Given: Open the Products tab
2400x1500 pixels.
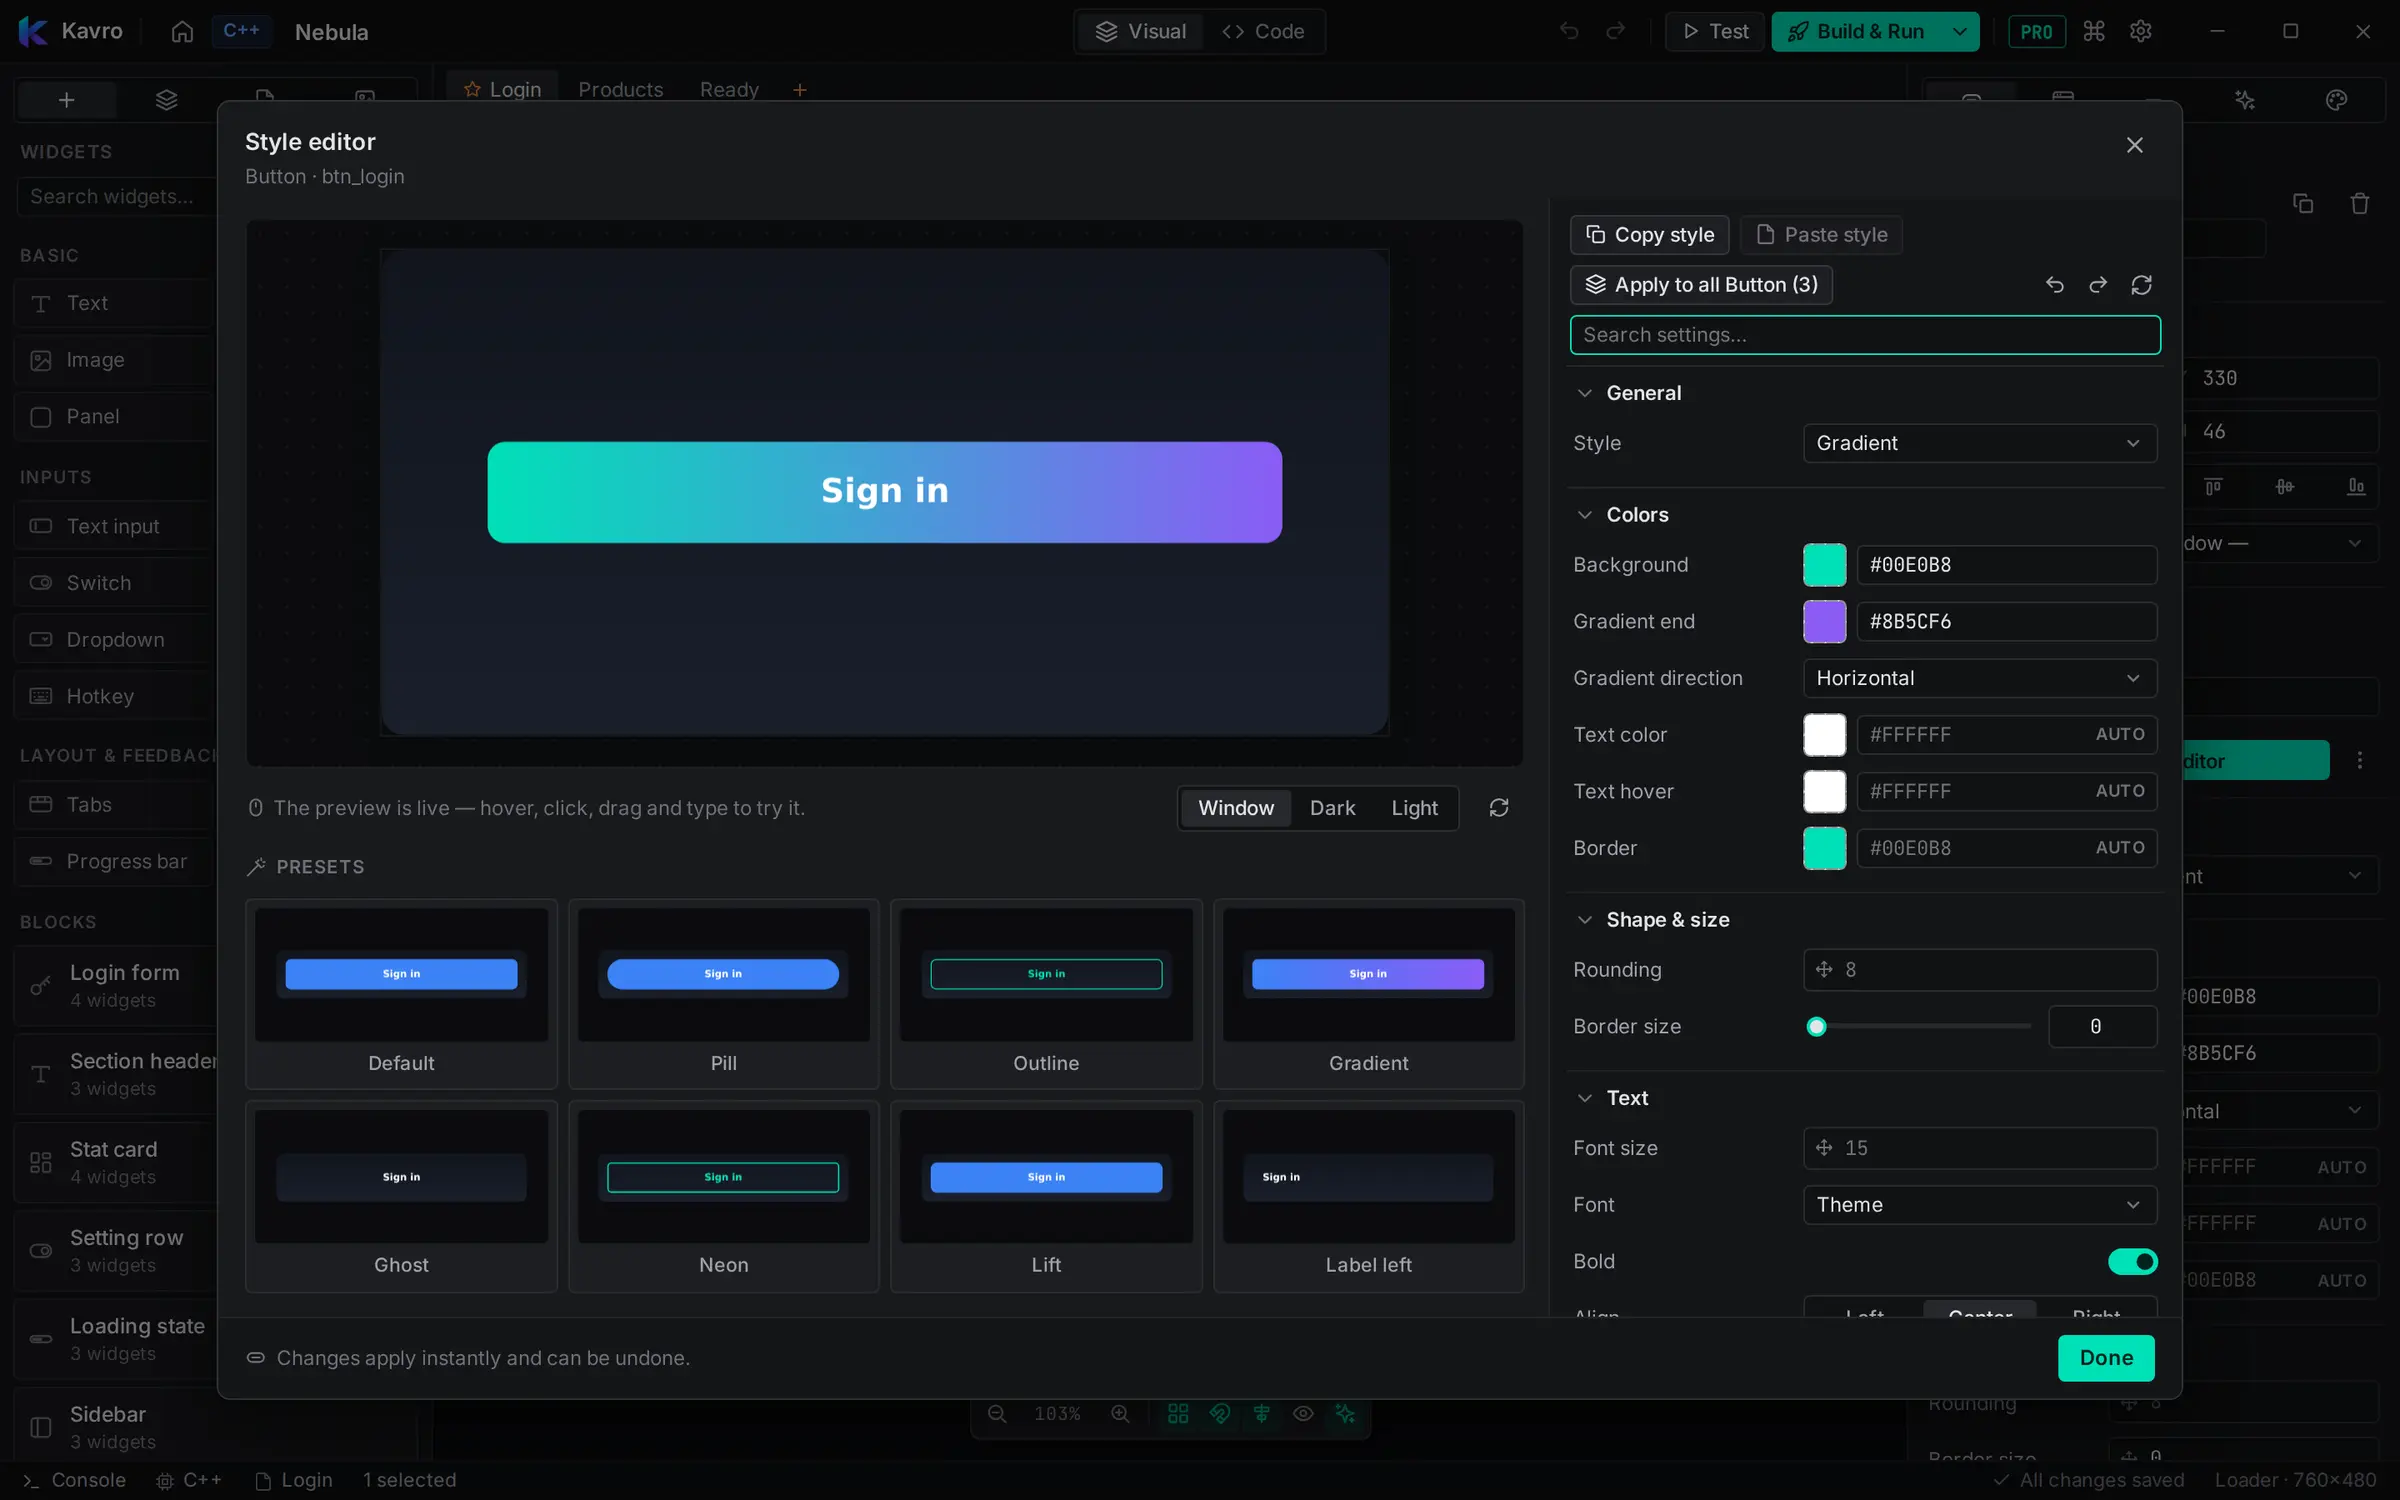Looking at the screenshot, I should click(620, 90).
